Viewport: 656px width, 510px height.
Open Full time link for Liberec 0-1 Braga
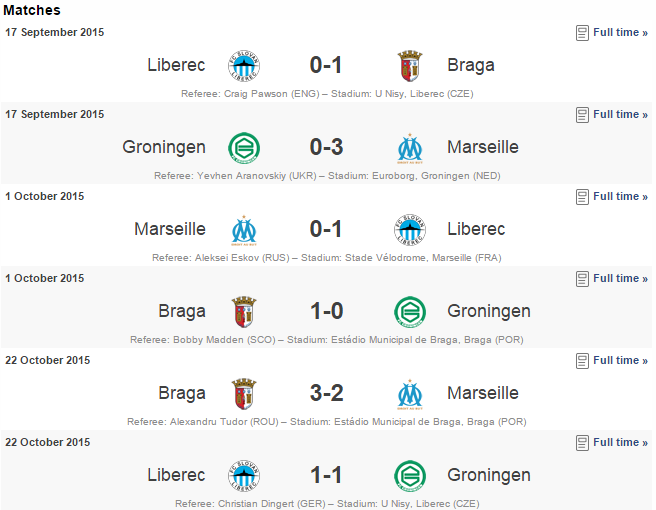(x=620, y=32)
